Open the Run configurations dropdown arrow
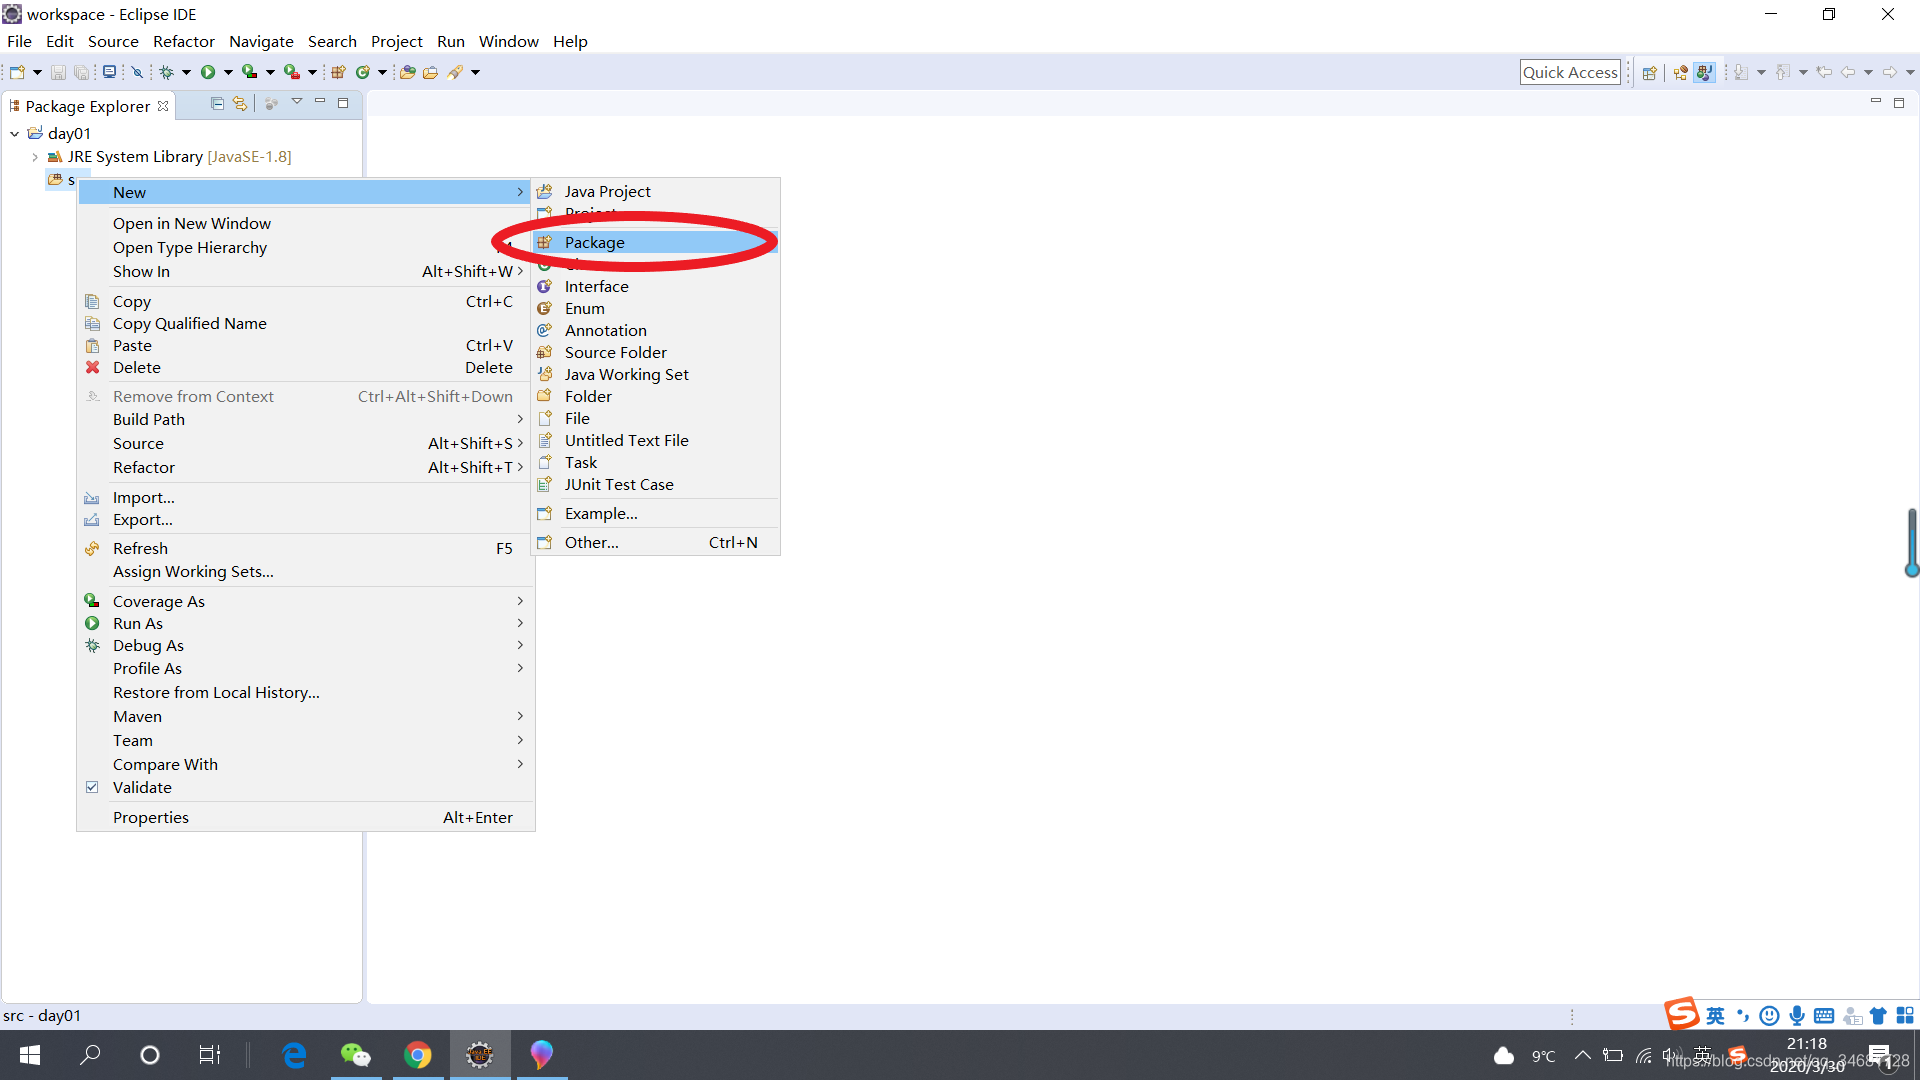Screen dimensions: 1920x1080 coord(228,72)
